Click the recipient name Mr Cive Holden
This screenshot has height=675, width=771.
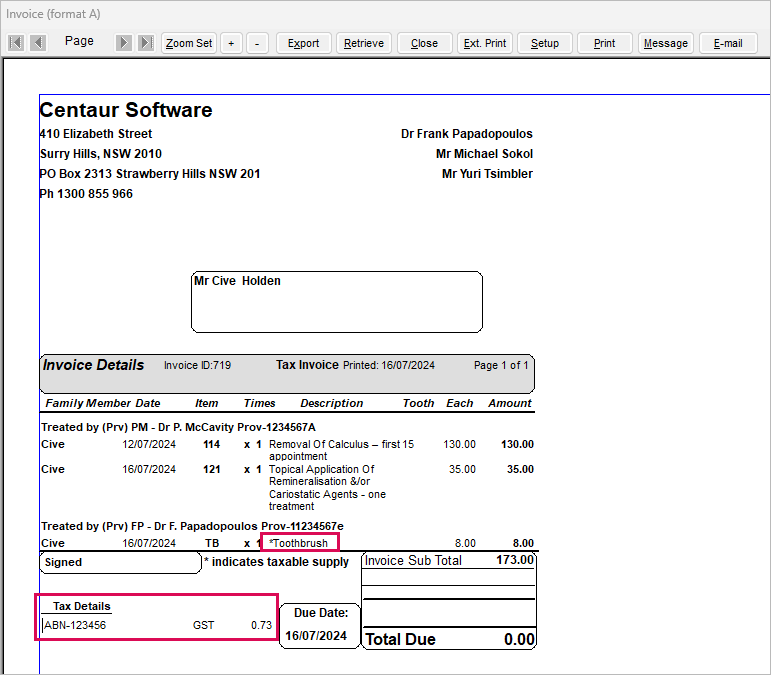tap(237, 281)
